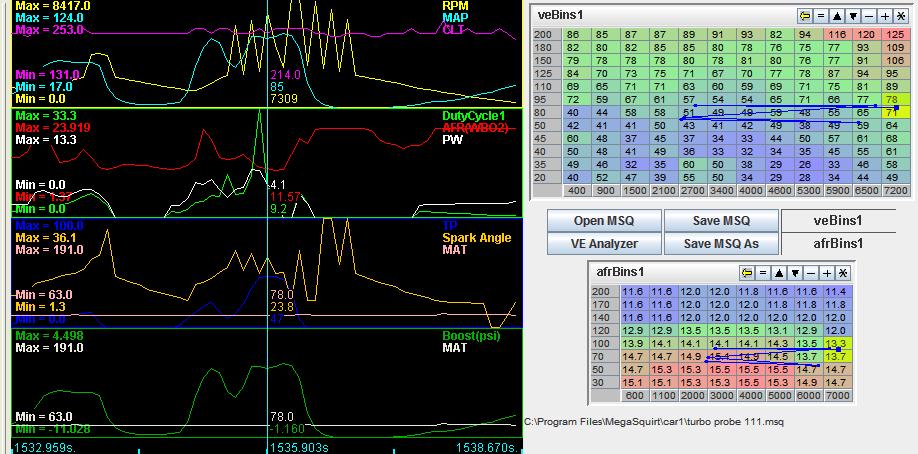This screenshot has width=918, height=454.
Task: Click the down triangle decrement icon in afrBins1
Action: coord(795,273)
